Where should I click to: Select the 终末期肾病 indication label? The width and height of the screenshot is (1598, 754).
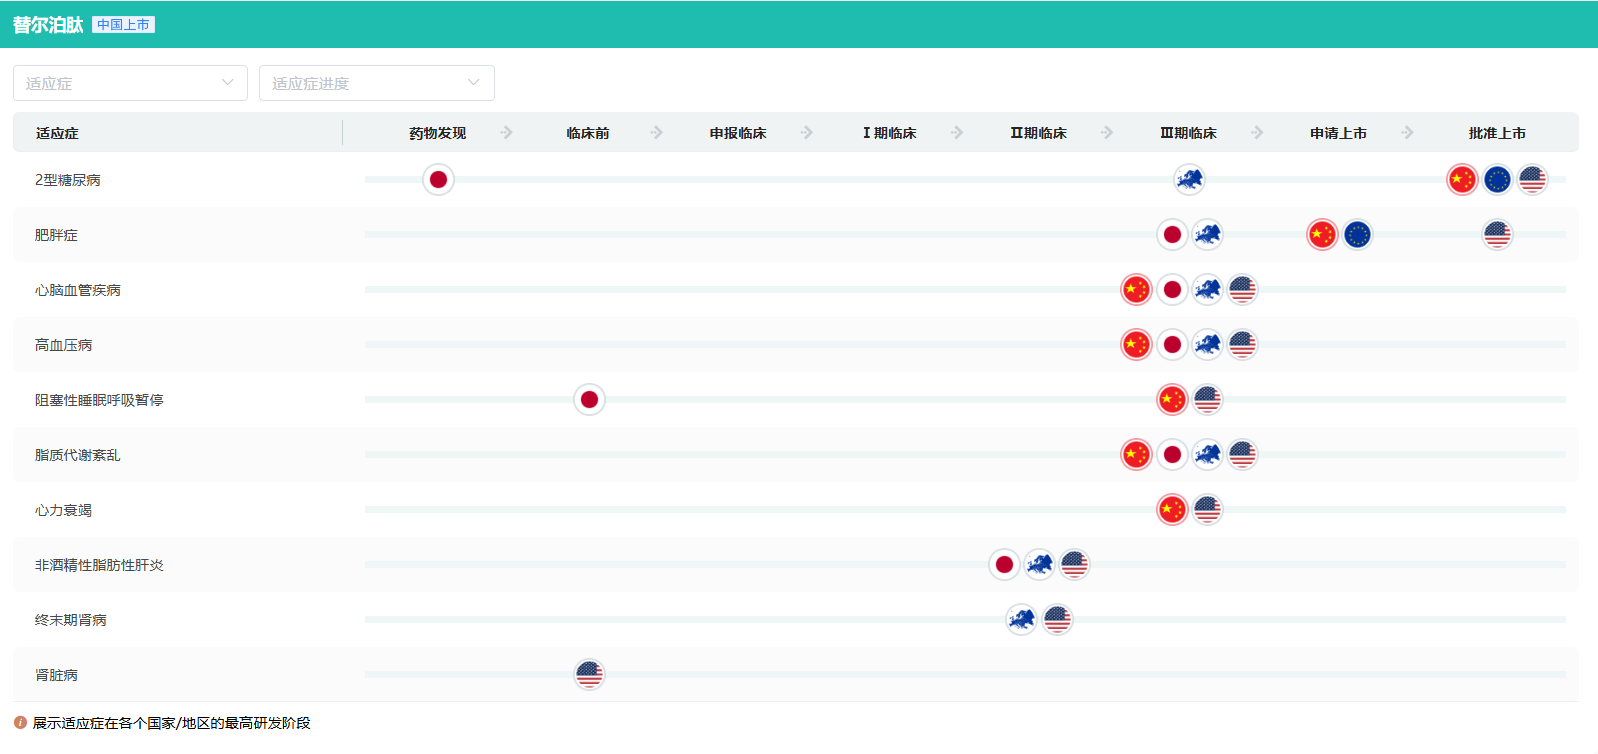[71, 620]
